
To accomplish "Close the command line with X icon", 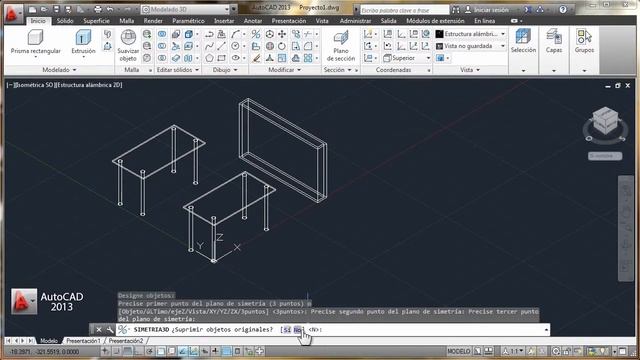I will [99, 329].
